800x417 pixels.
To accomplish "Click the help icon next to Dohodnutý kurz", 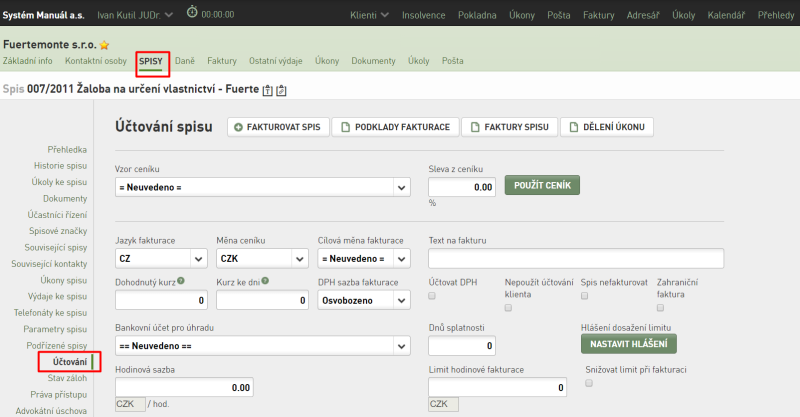I will click(181, 281).
